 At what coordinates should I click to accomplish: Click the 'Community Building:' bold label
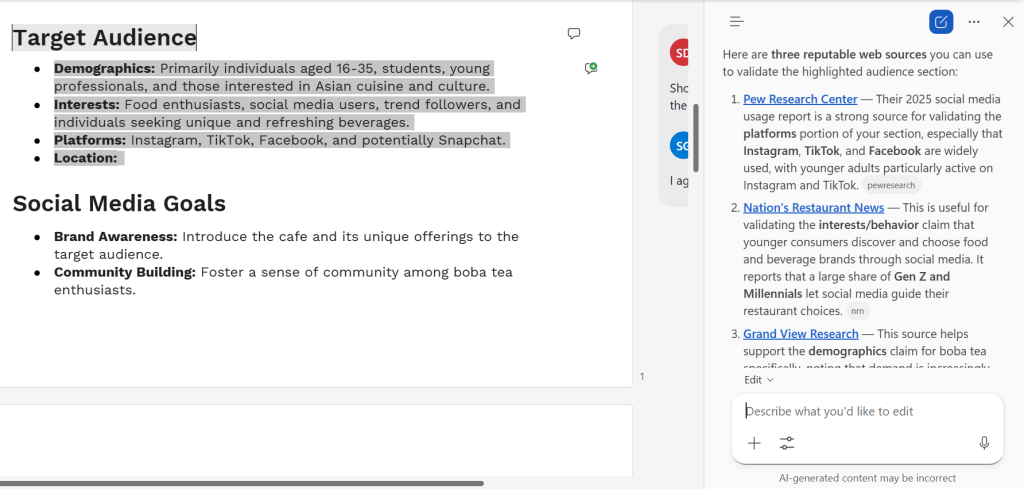point(125,272)
